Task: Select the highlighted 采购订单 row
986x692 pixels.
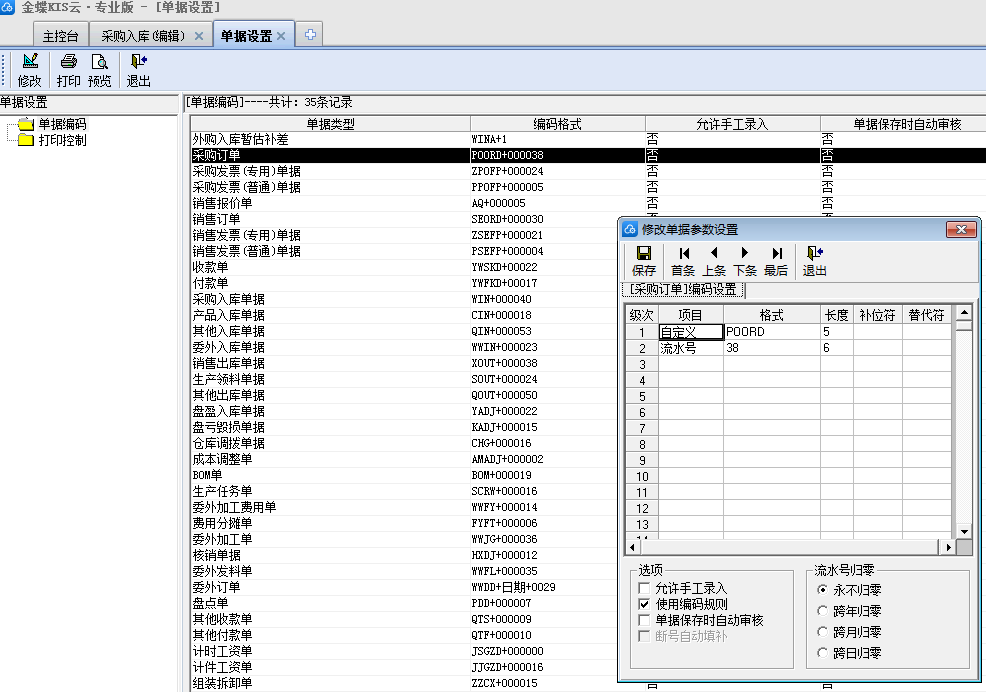Action: [588, 155]
